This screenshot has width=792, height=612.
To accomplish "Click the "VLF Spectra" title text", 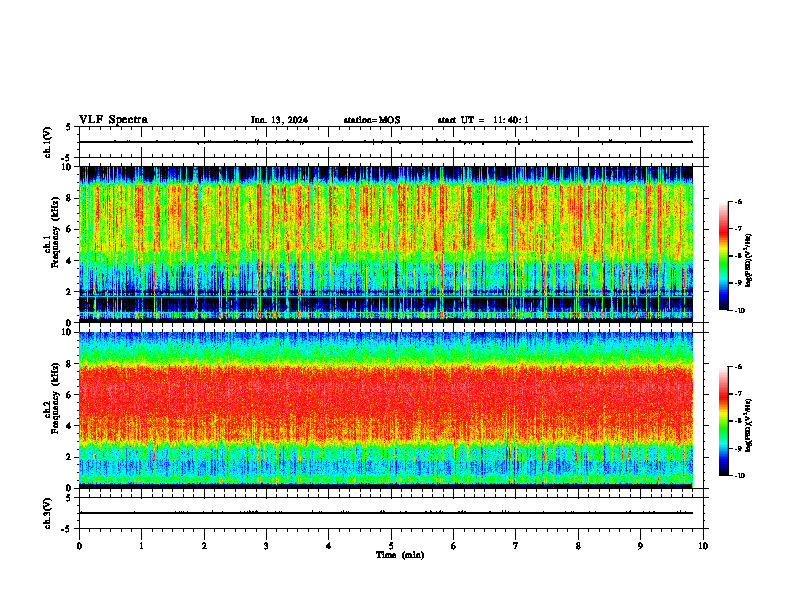I will click(x=113, y=120).
